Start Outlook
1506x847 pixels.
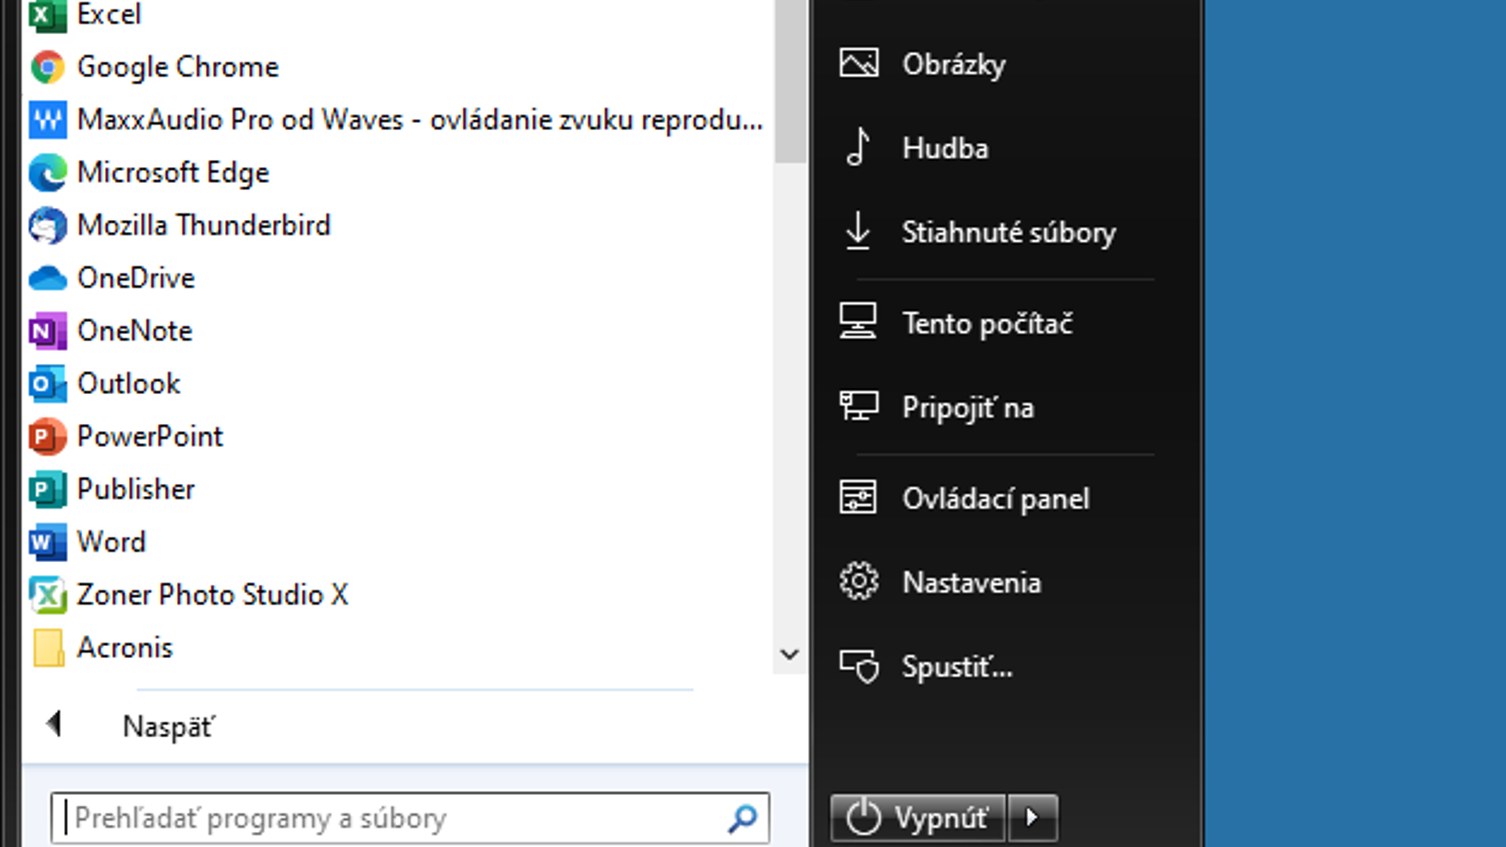coord(128,383)
